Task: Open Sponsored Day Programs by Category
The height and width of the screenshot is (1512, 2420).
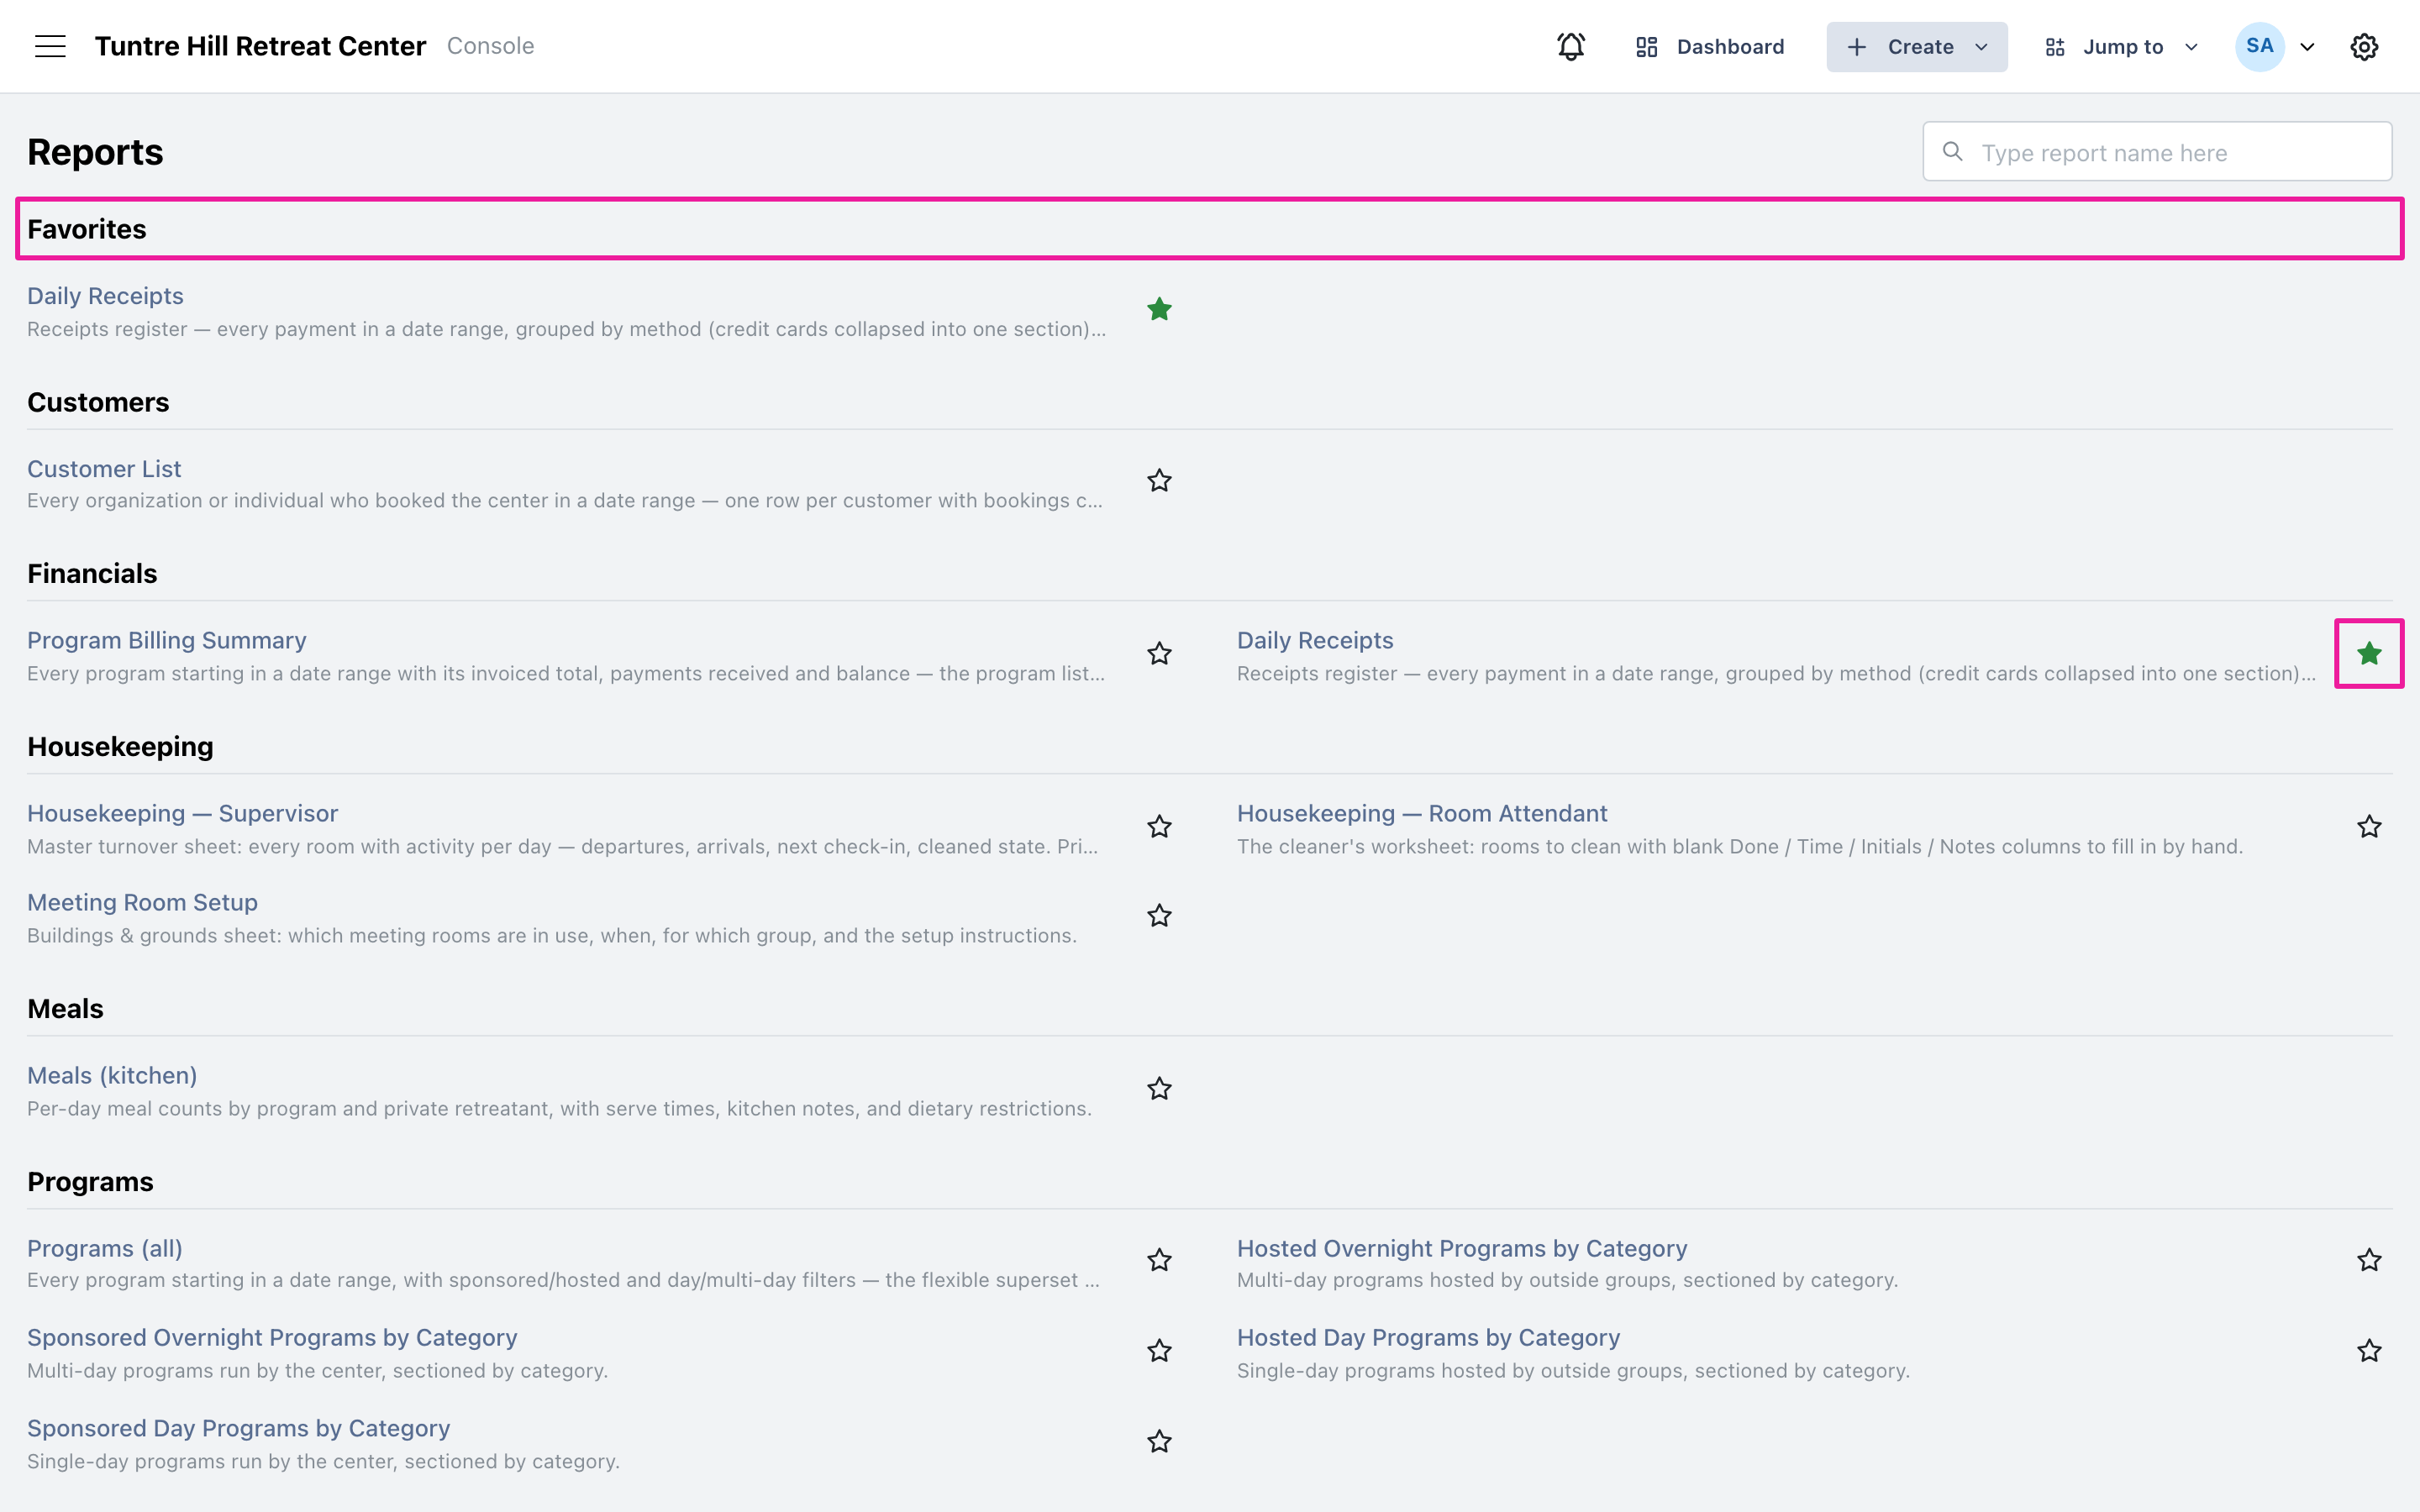Action: pyautogui.click(x=238, y=1428)
